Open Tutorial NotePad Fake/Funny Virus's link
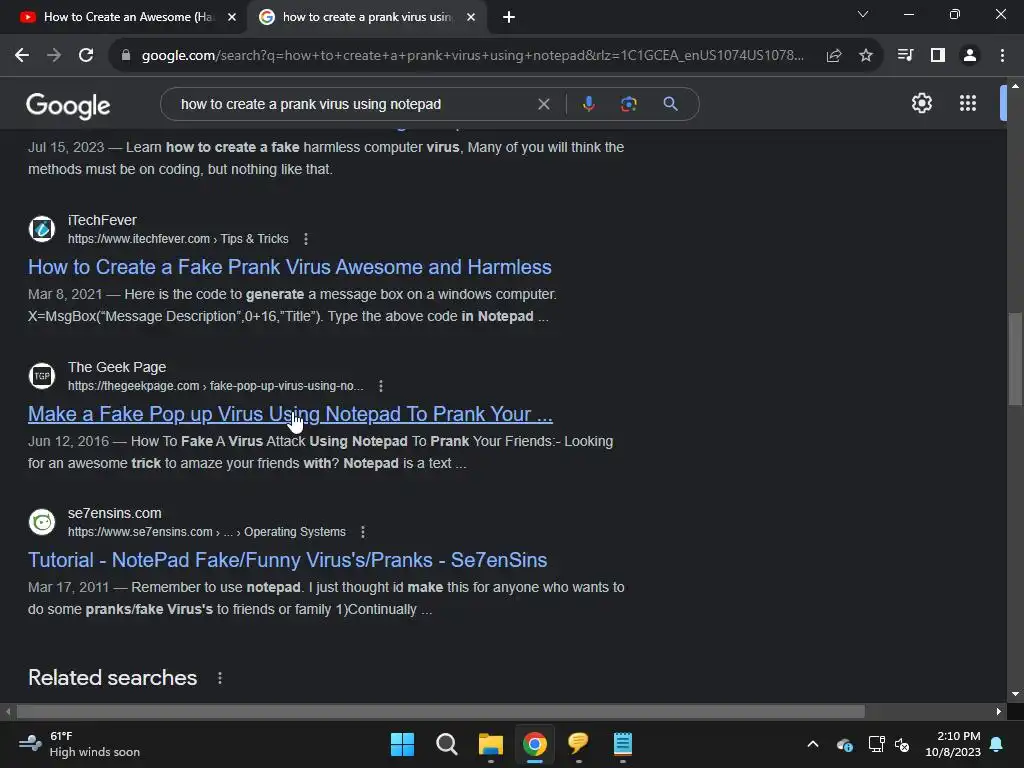1024x768 pixels. pyautogui.click(x=287, y=560)
